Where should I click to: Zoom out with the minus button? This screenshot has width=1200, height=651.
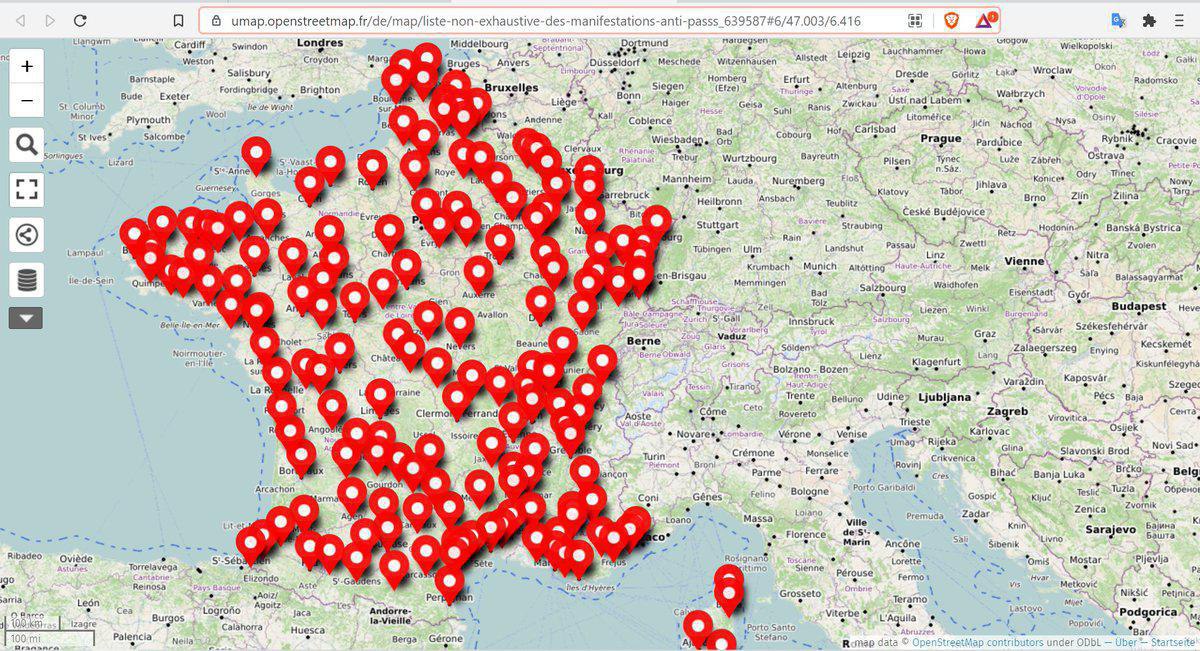(x=26, y=100)
